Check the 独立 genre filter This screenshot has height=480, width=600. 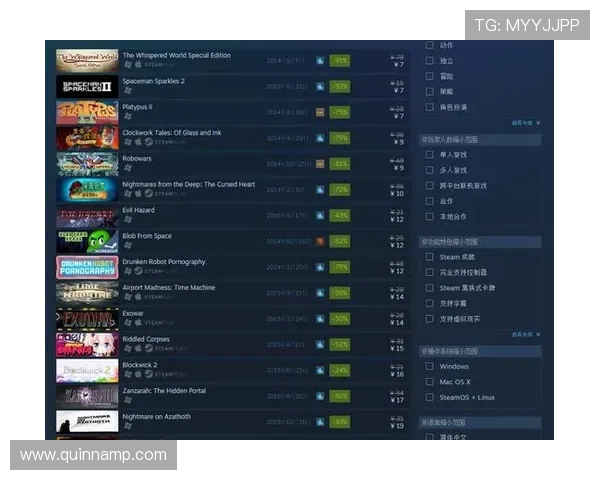click(429, 60)
